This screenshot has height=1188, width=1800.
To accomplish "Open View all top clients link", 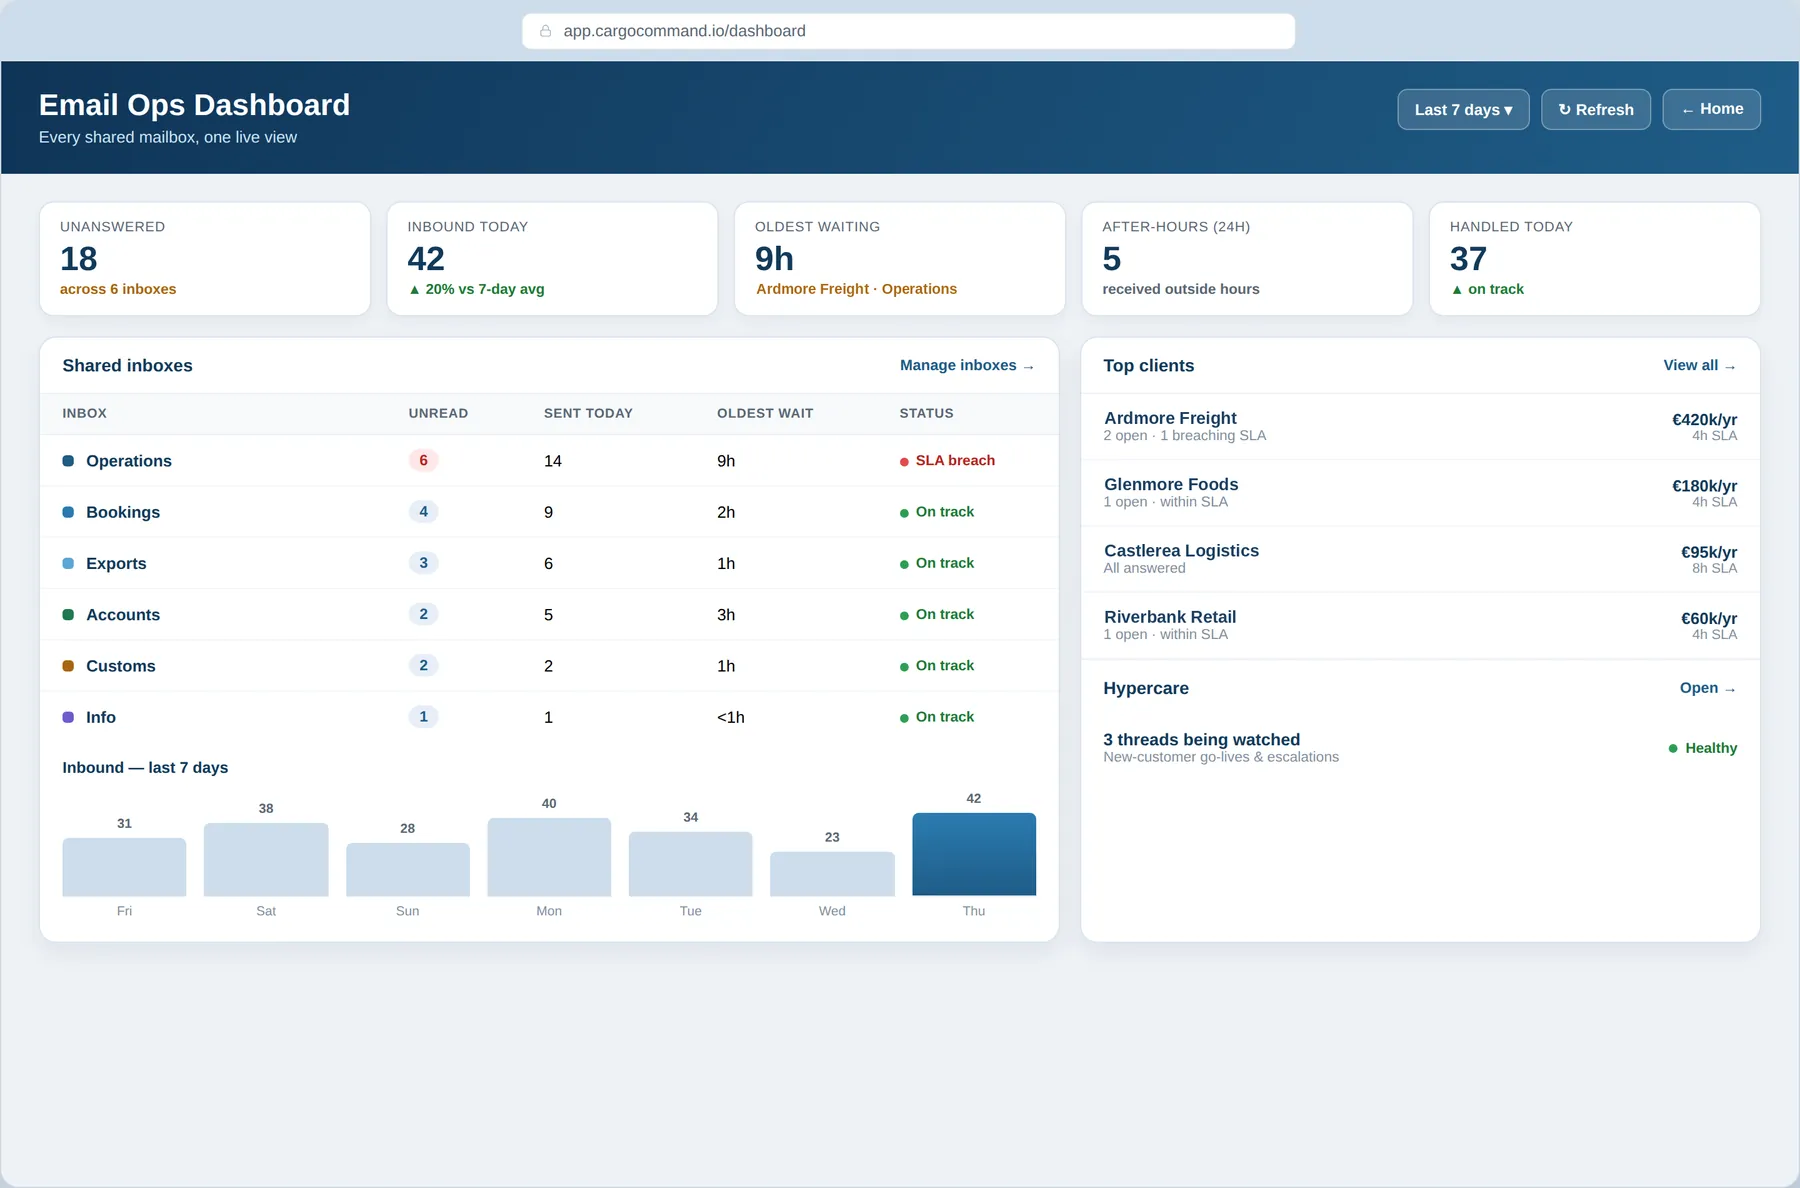I will coord(1699,365).
